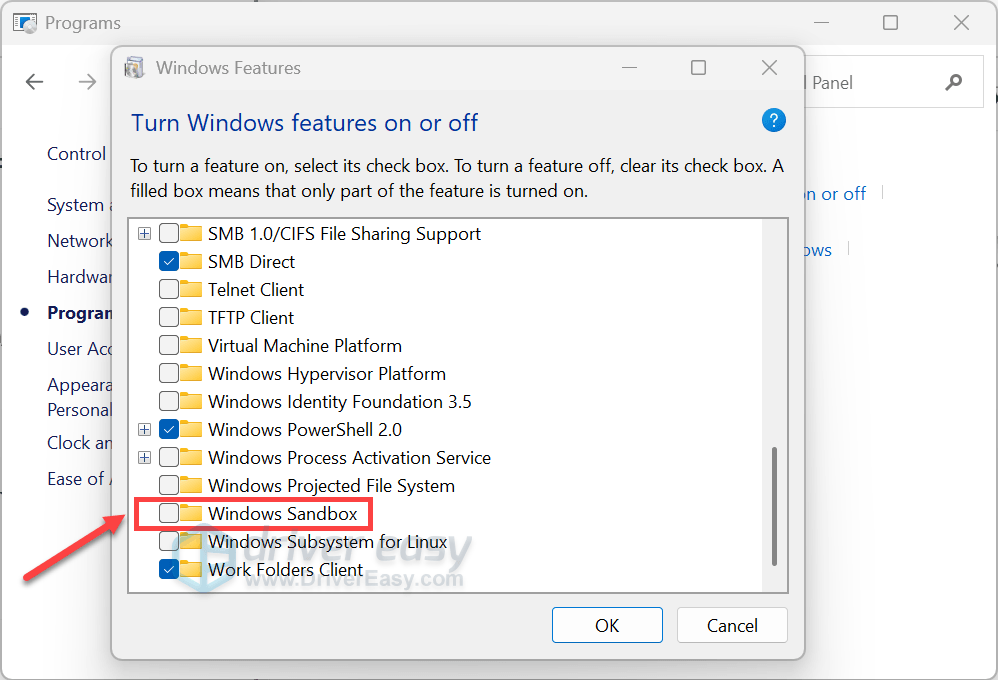Open Clock and Region sidebar link
Image resolution: width=998 pixels, height=680 pixels.
pos(79,443)
